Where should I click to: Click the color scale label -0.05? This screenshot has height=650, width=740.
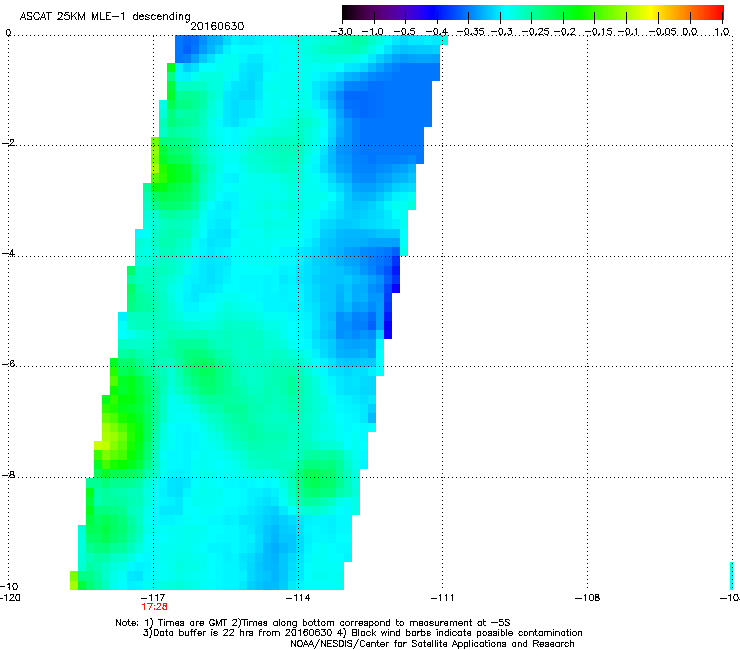(x=663, y=32)
